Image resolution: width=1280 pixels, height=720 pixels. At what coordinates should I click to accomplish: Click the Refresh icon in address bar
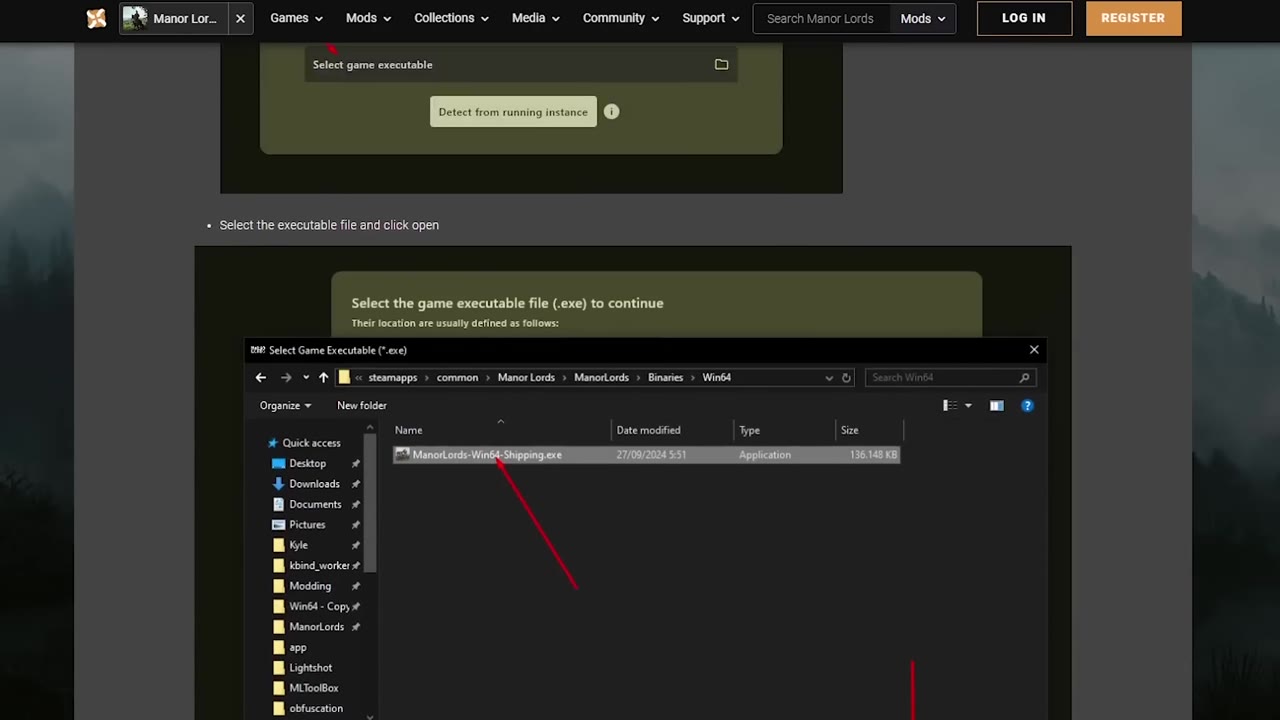[846, 378]
